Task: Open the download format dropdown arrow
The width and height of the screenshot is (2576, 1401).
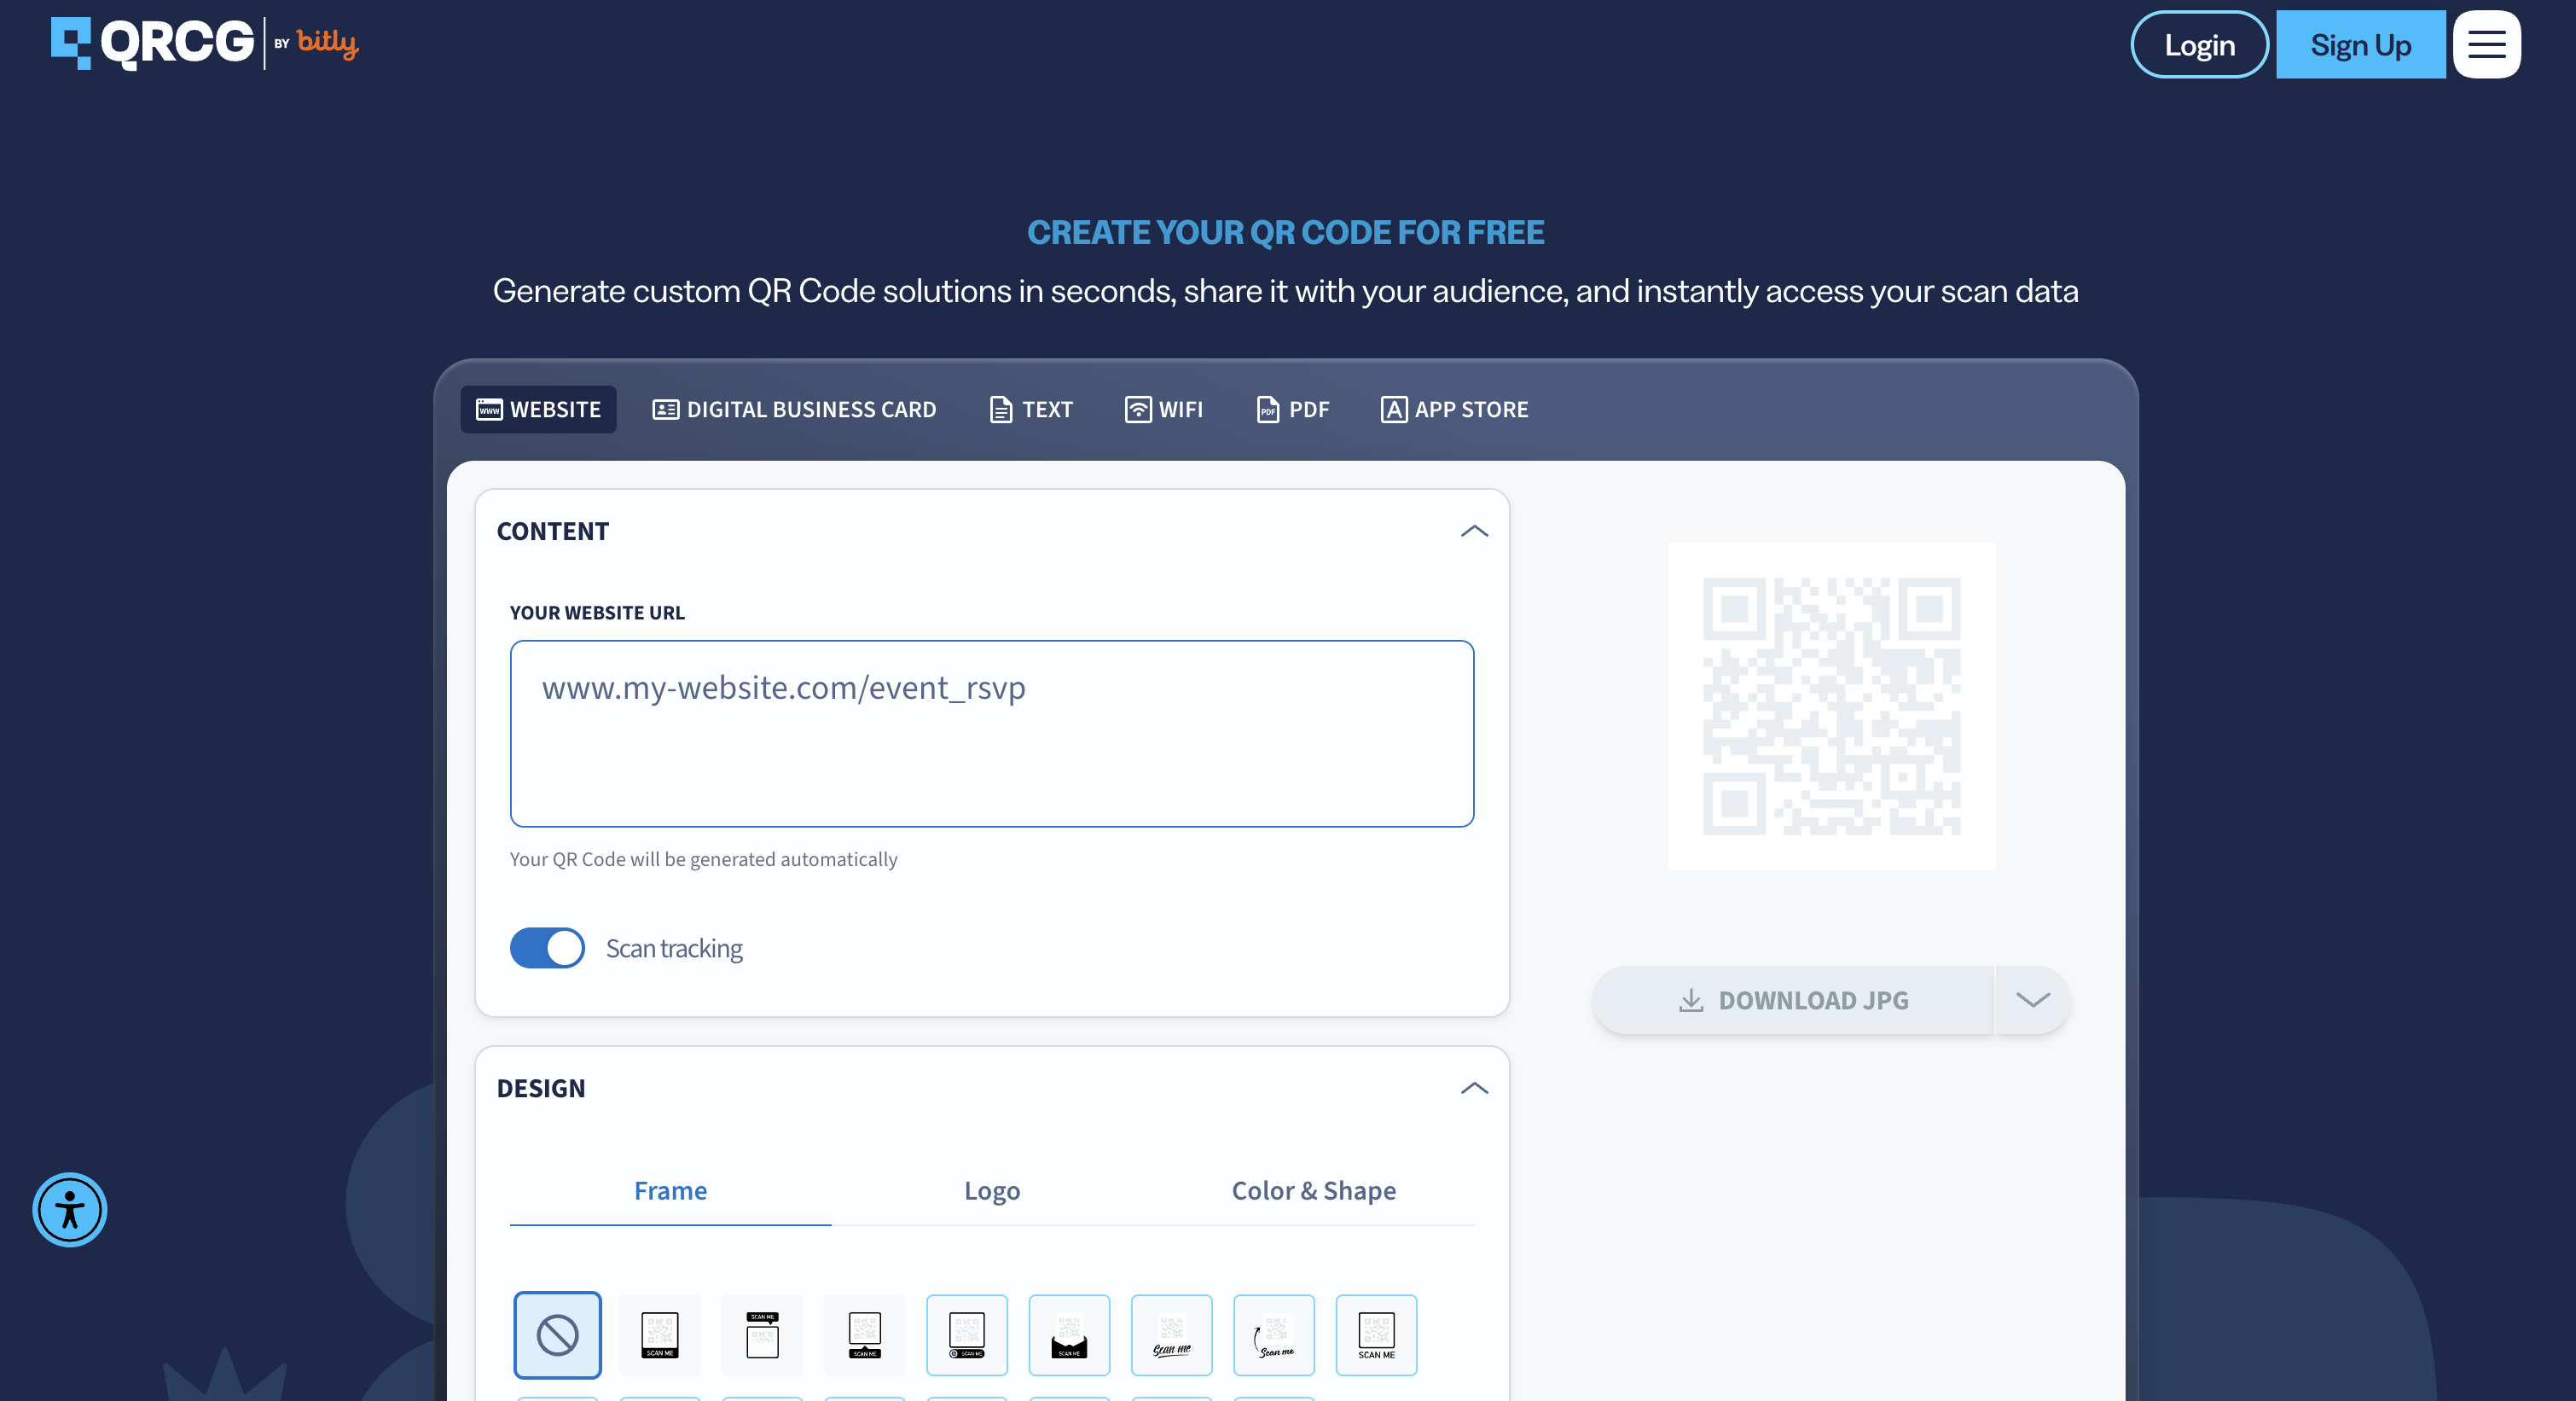Action: 2033,1000
